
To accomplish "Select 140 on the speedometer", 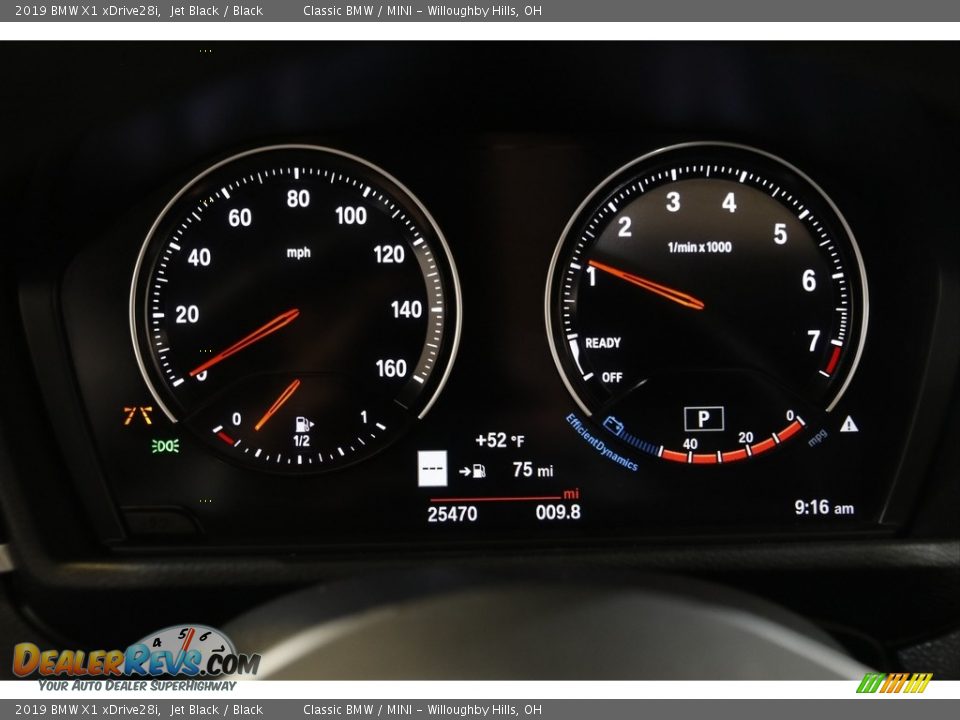I will 407,309.
